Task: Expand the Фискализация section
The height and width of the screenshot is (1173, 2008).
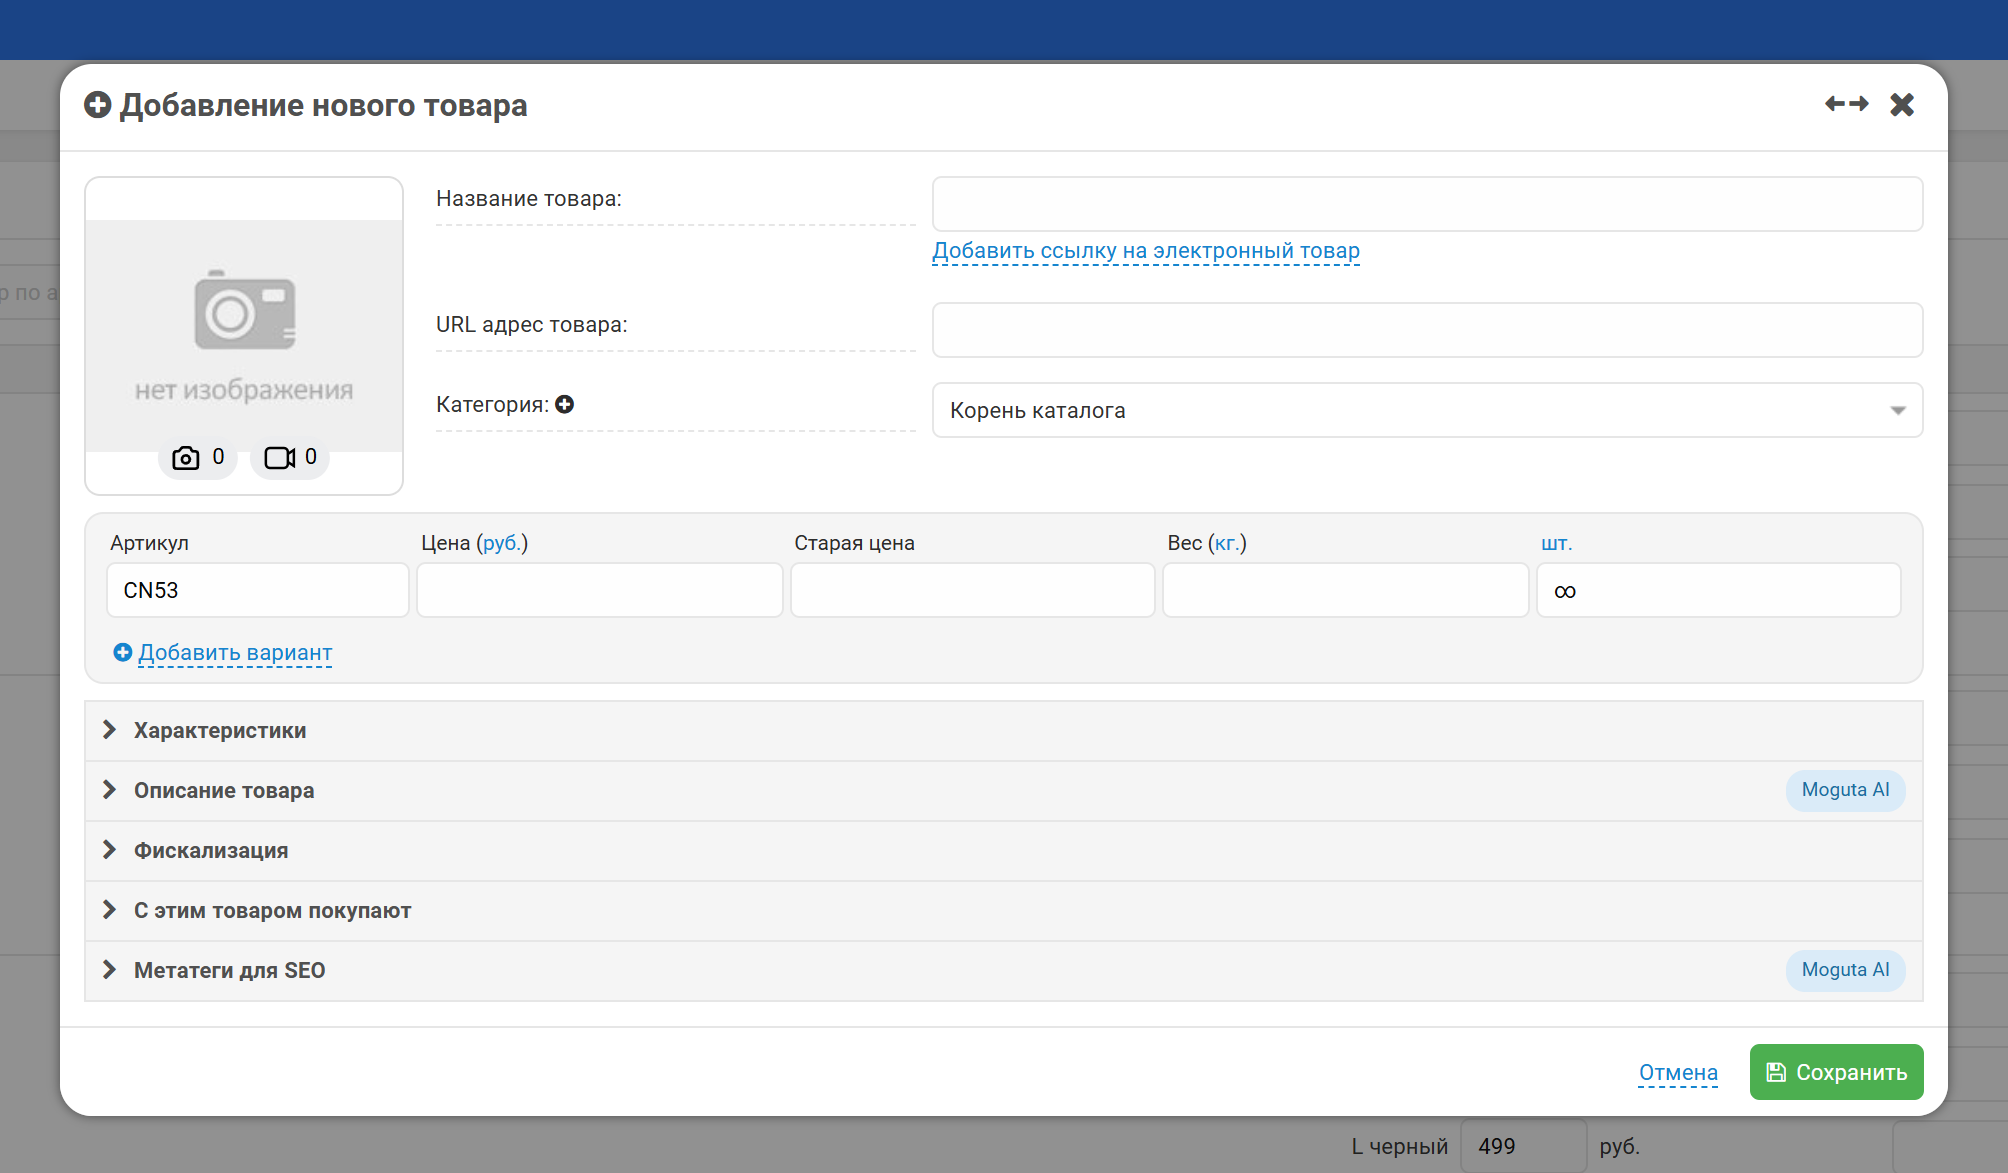Action: (x=211, y=851)
